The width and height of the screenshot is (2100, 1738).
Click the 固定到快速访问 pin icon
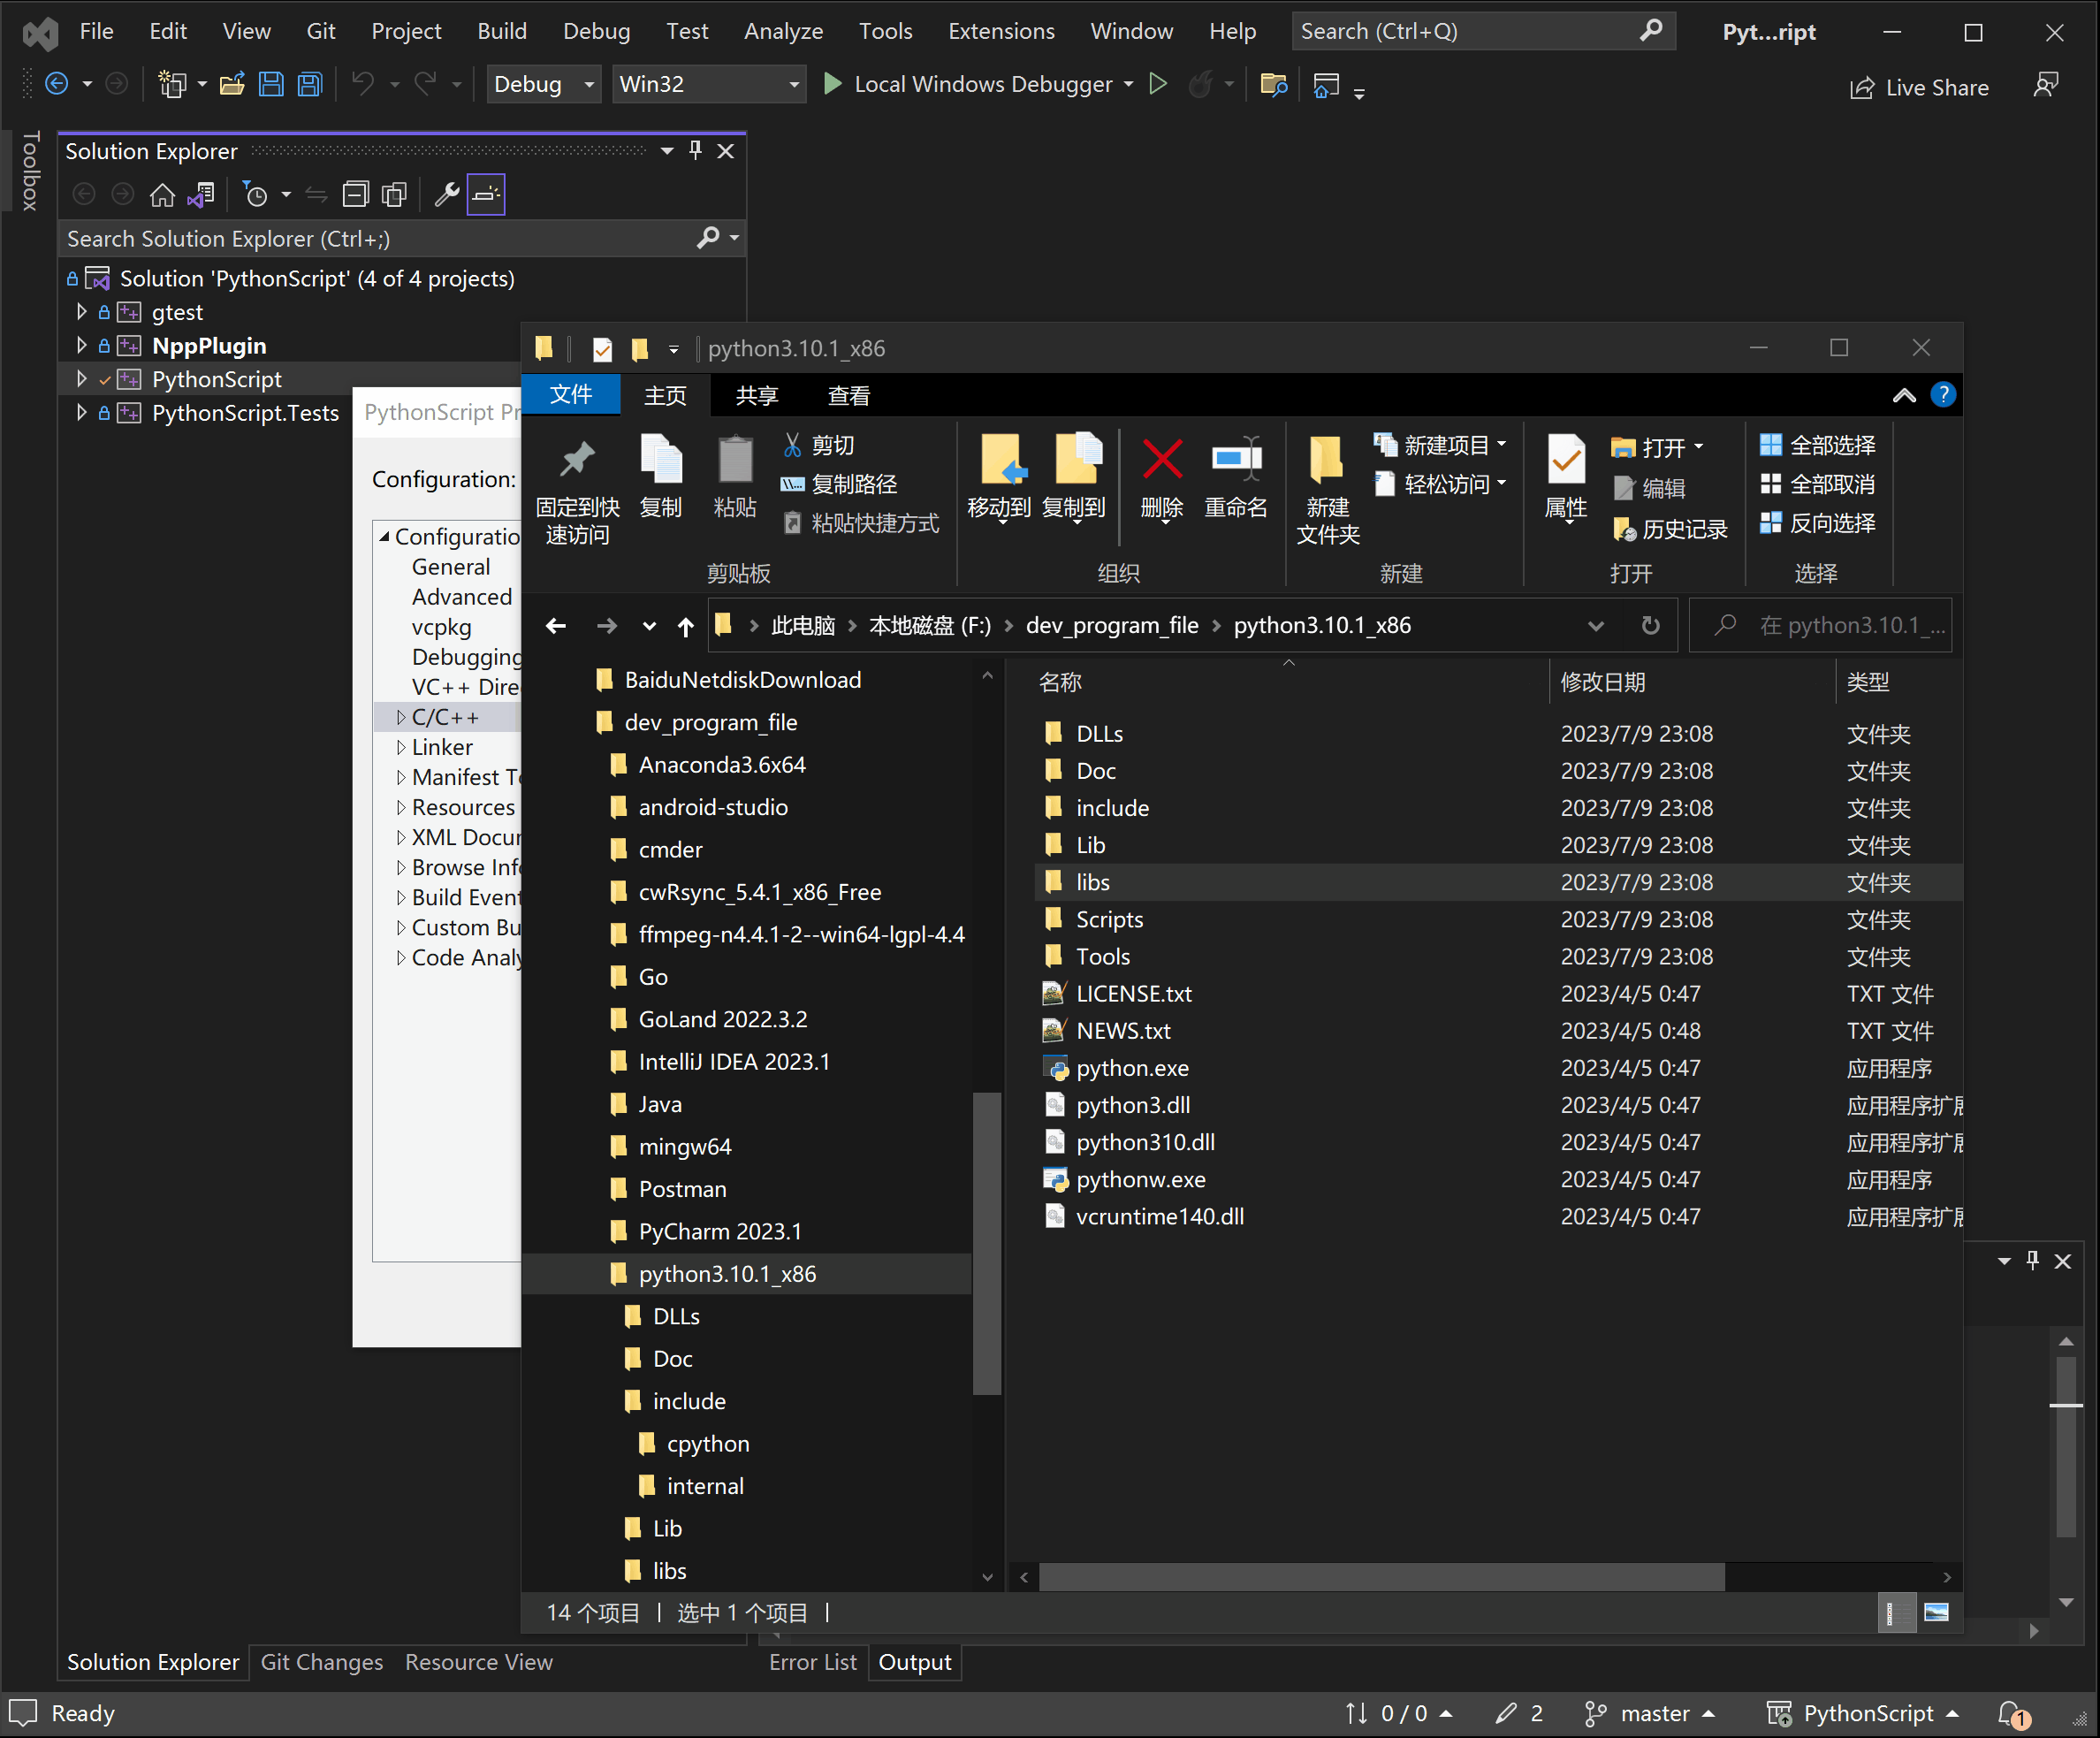(577, 460)
